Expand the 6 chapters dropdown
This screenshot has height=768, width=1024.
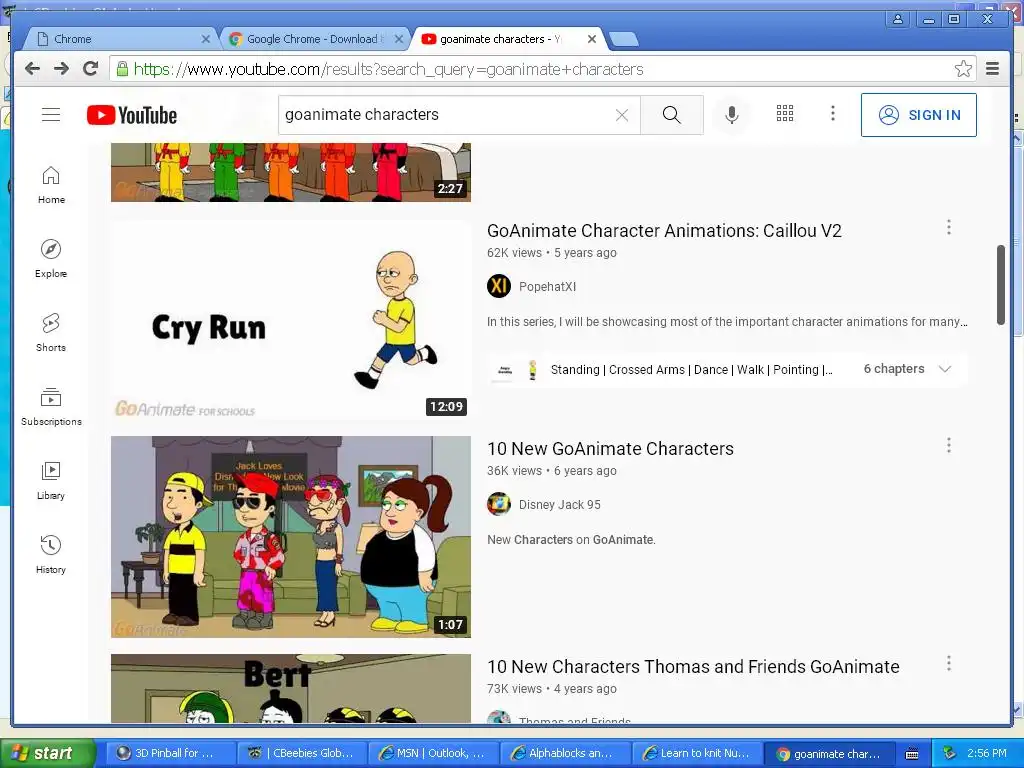(x=944, y=369)
